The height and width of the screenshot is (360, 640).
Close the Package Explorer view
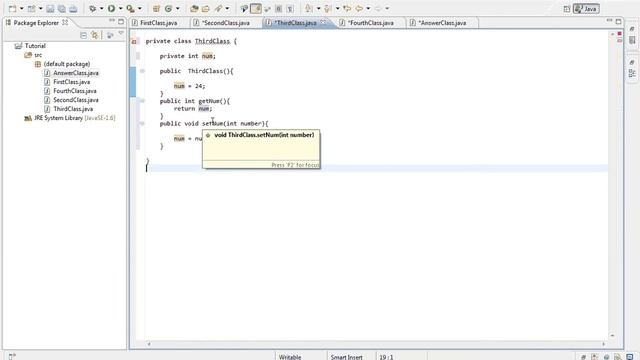pos(65,22)
